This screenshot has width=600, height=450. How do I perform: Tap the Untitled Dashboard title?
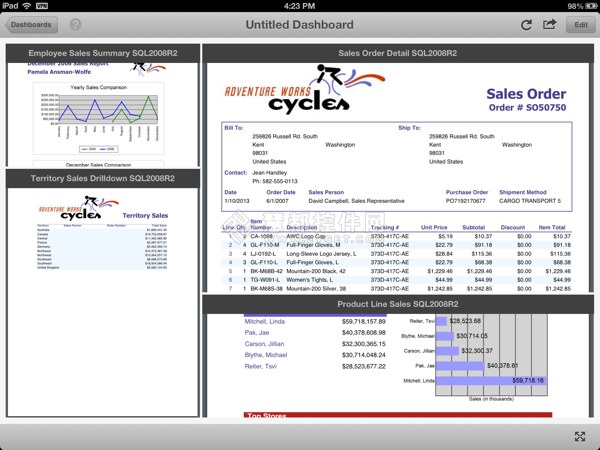click(300, 25)
